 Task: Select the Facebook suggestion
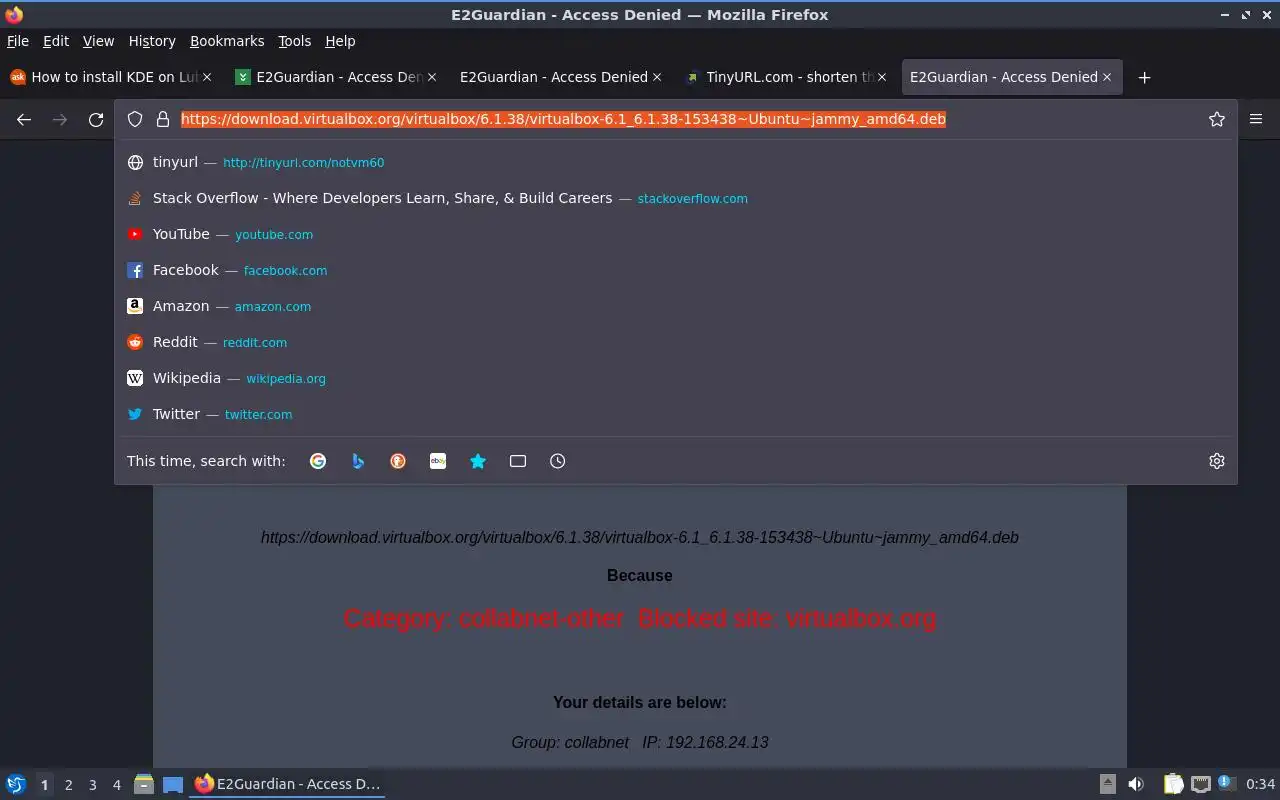click(676, 270)
